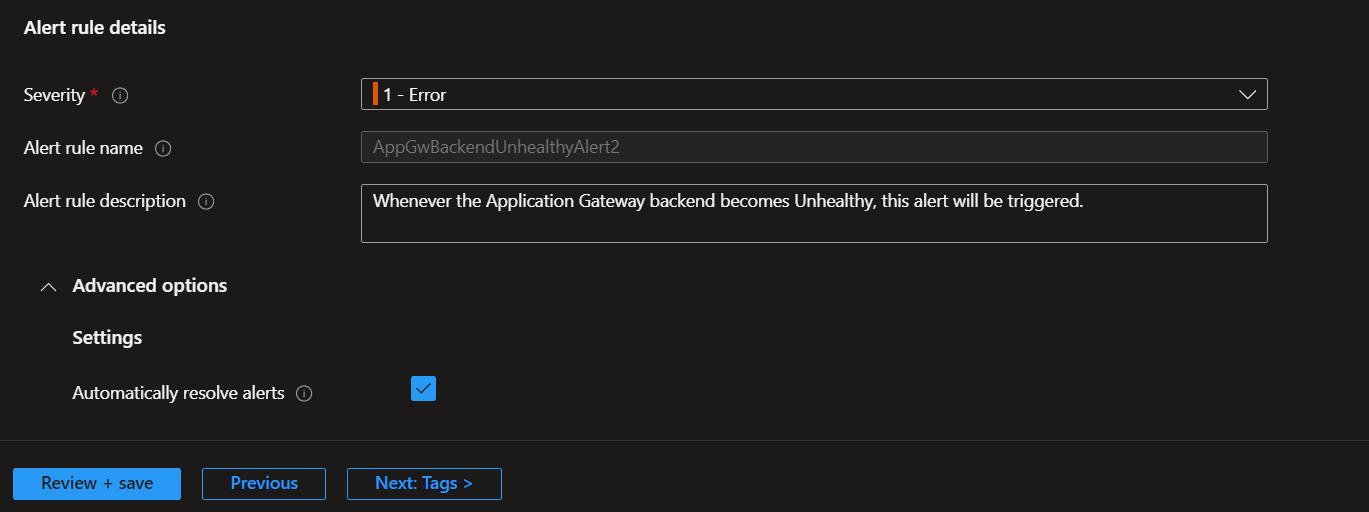
Task: Click the AppGwBackendUnhealthyAlert2 name field
Action: [x=814, y=147]
